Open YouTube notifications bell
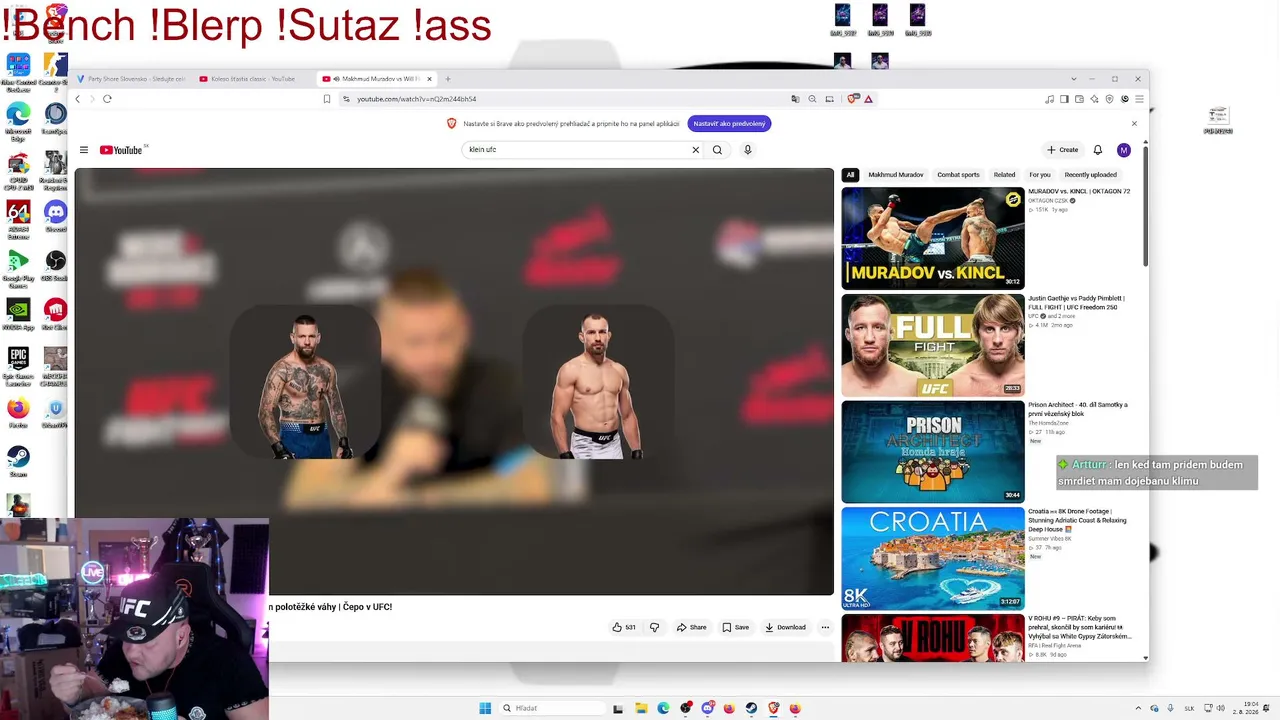The height and width of the screenshot is (720, 1280). tap(1097, 150)
